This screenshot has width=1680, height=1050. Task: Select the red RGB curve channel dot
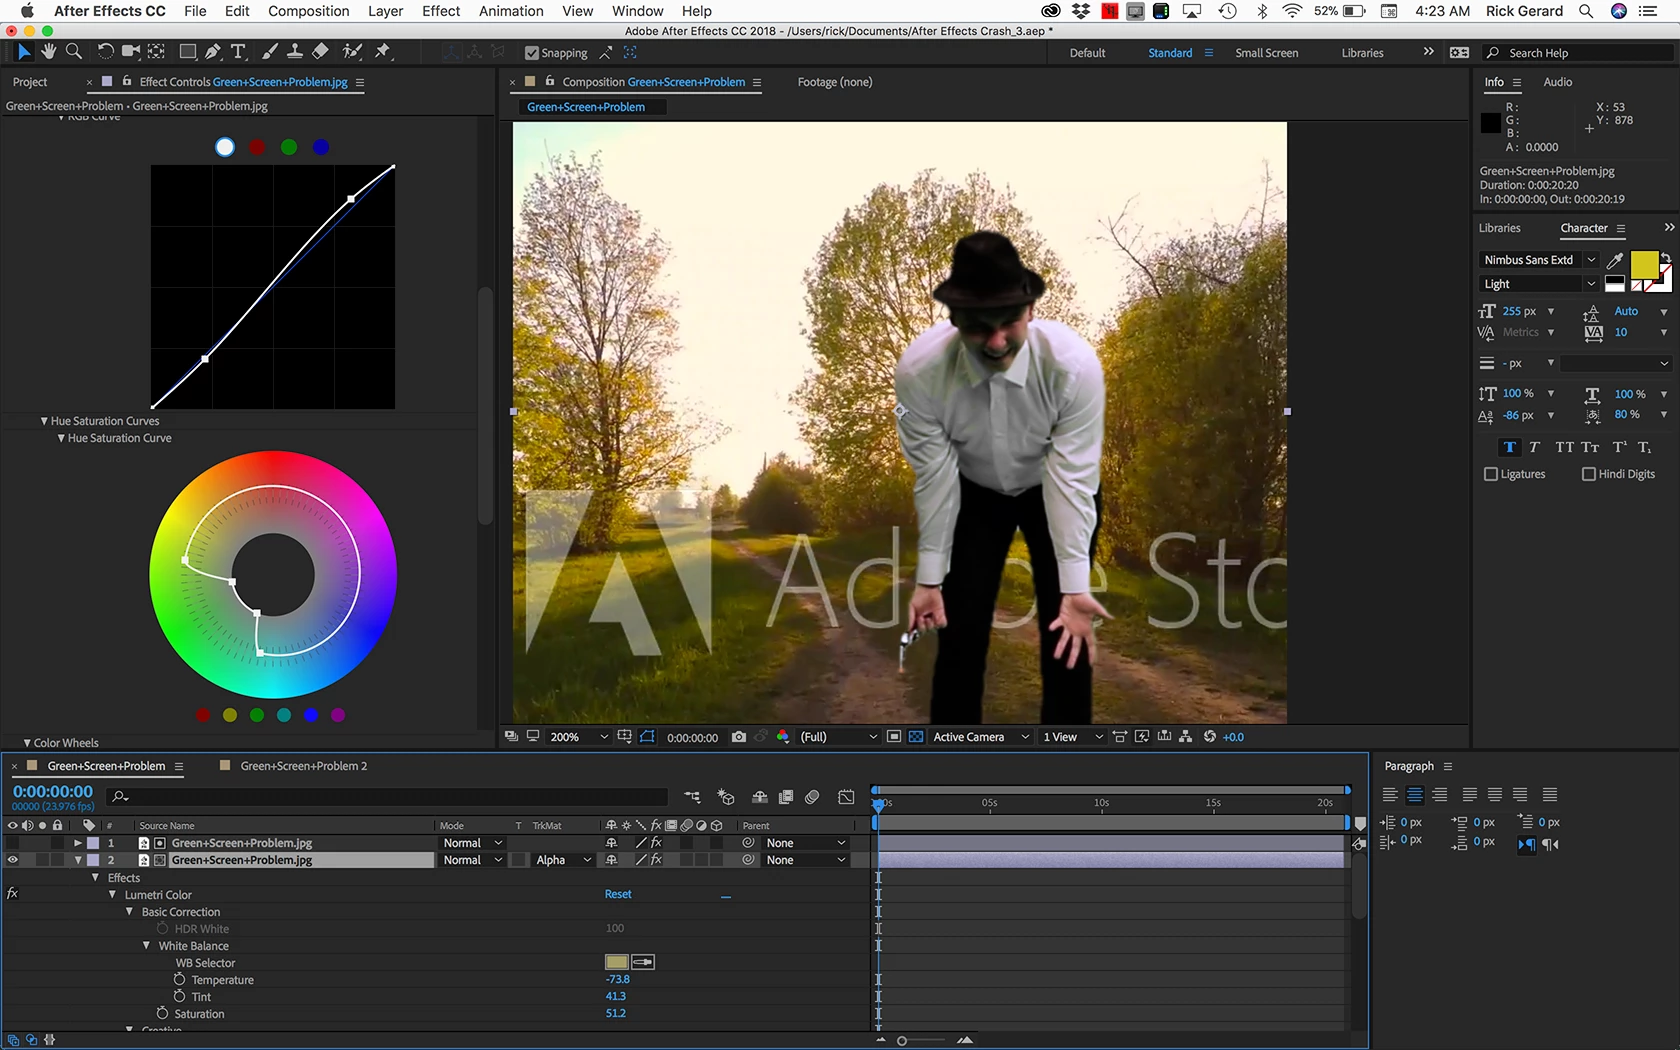[257, 147]
